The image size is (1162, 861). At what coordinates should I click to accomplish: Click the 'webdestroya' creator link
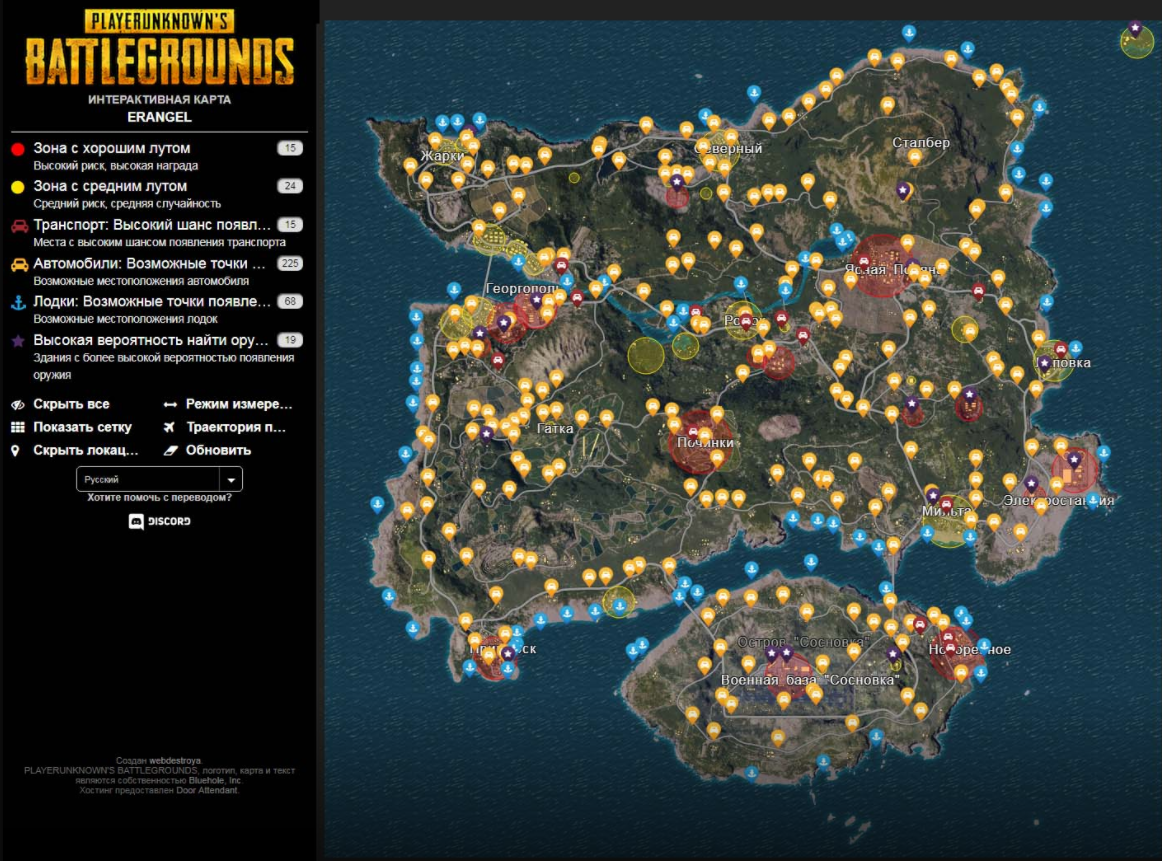click(x=175, y=760)
